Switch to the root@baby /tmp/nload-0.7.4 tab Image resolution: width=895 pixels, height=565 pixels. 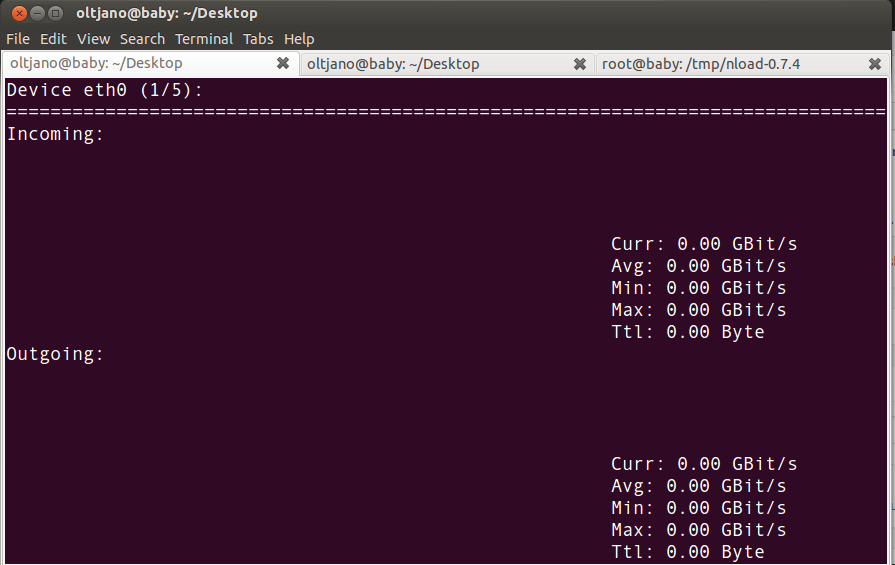pos(700,64)
